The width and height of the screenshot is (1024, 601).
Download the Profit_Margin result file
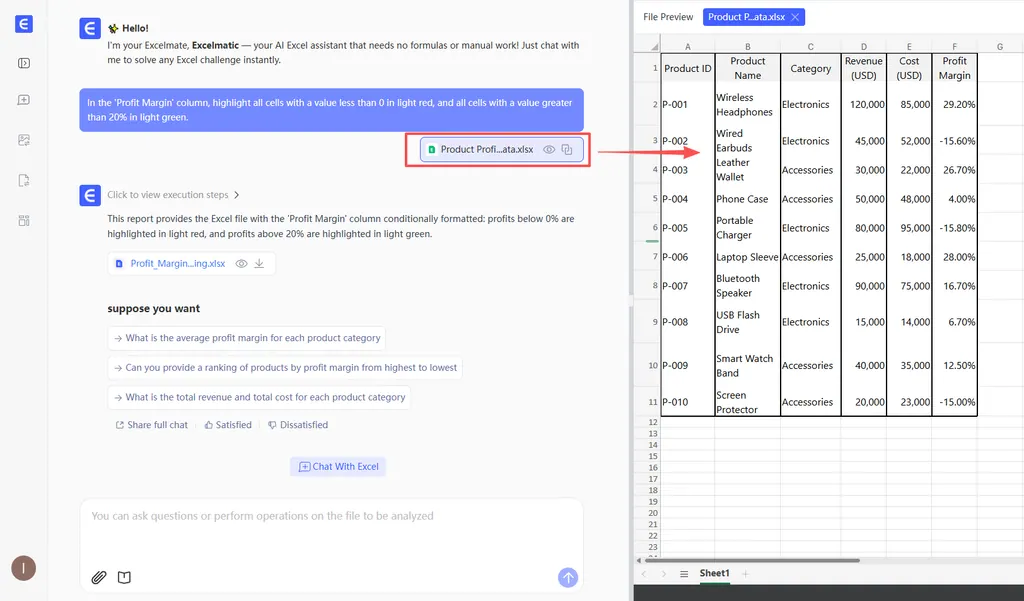click(x=259, y=264)
